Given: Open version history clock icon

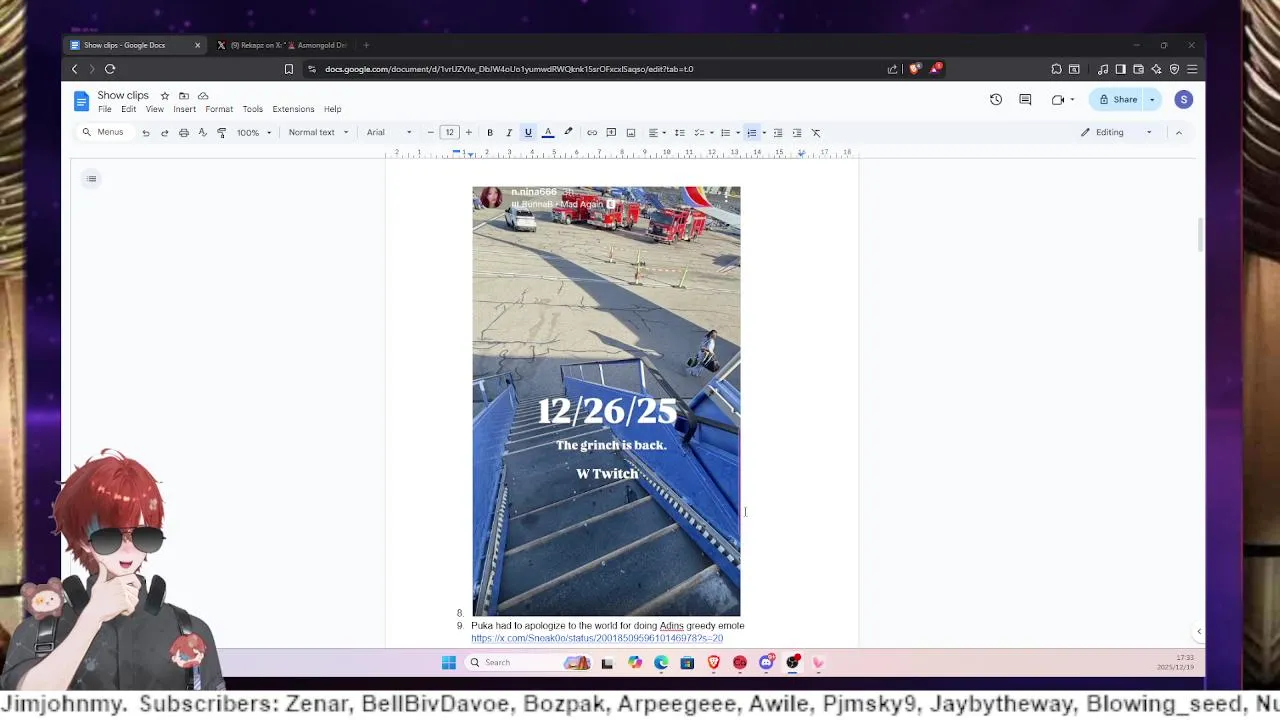Looking at the screenshot, I should 996,100.
